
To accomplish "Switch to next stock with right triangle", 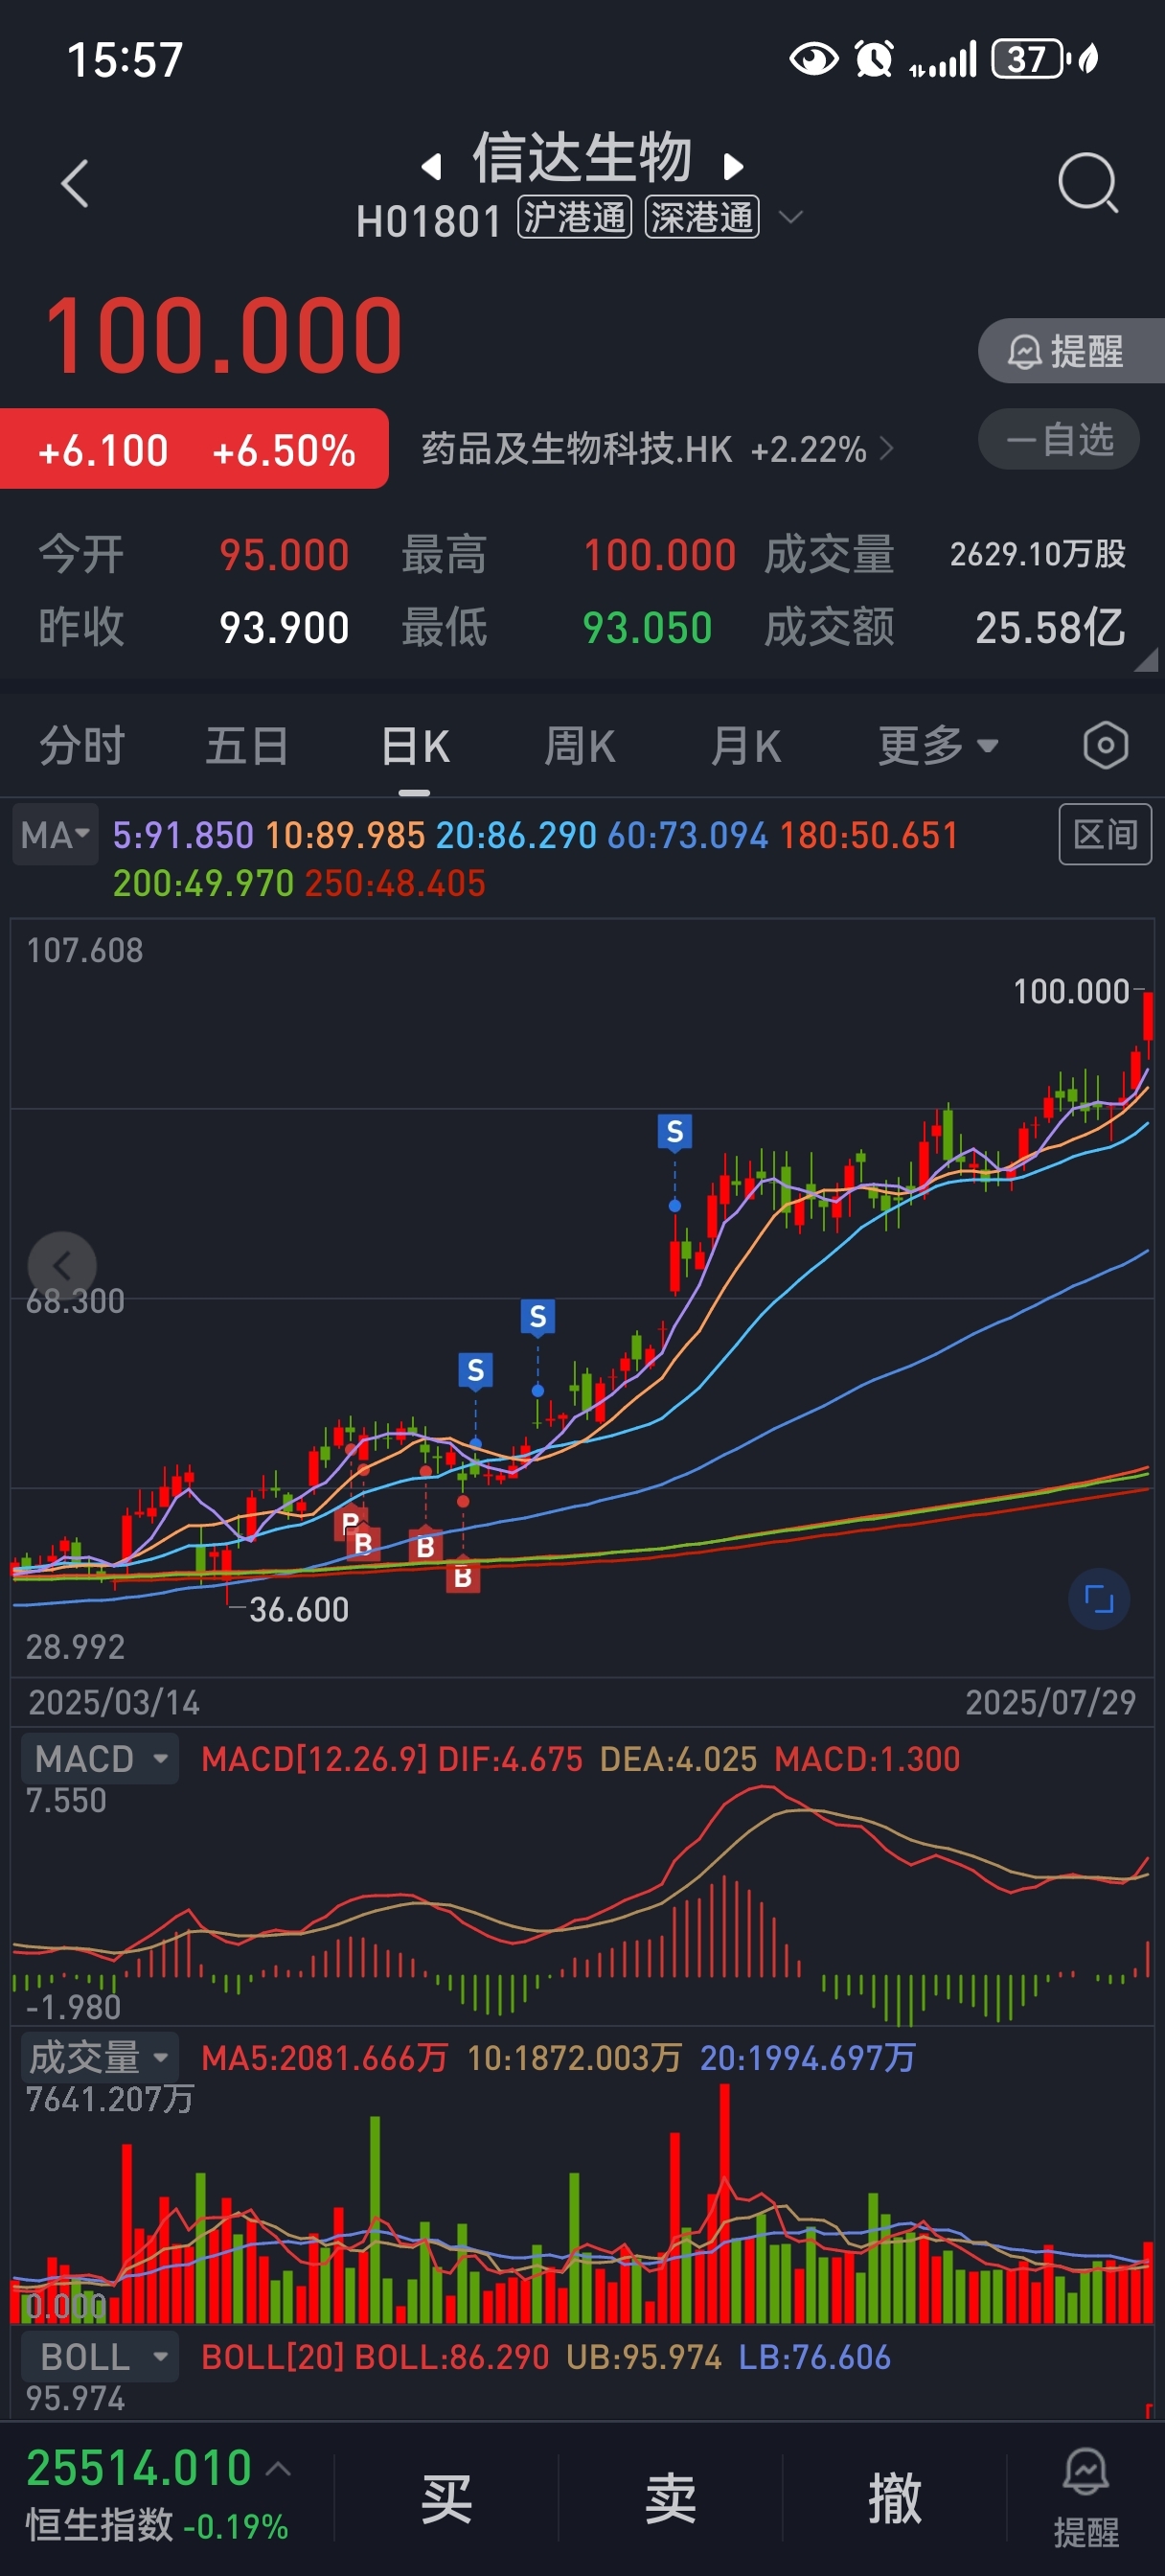I will pos(733,166).
